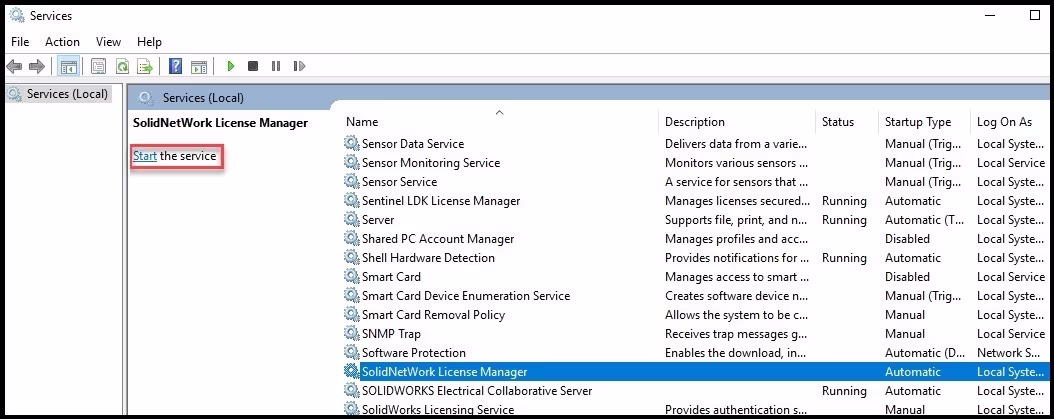Click Network S... log on for Software Protection
Viewport: 1054px width, 419px height.
tap(1010, 353)
